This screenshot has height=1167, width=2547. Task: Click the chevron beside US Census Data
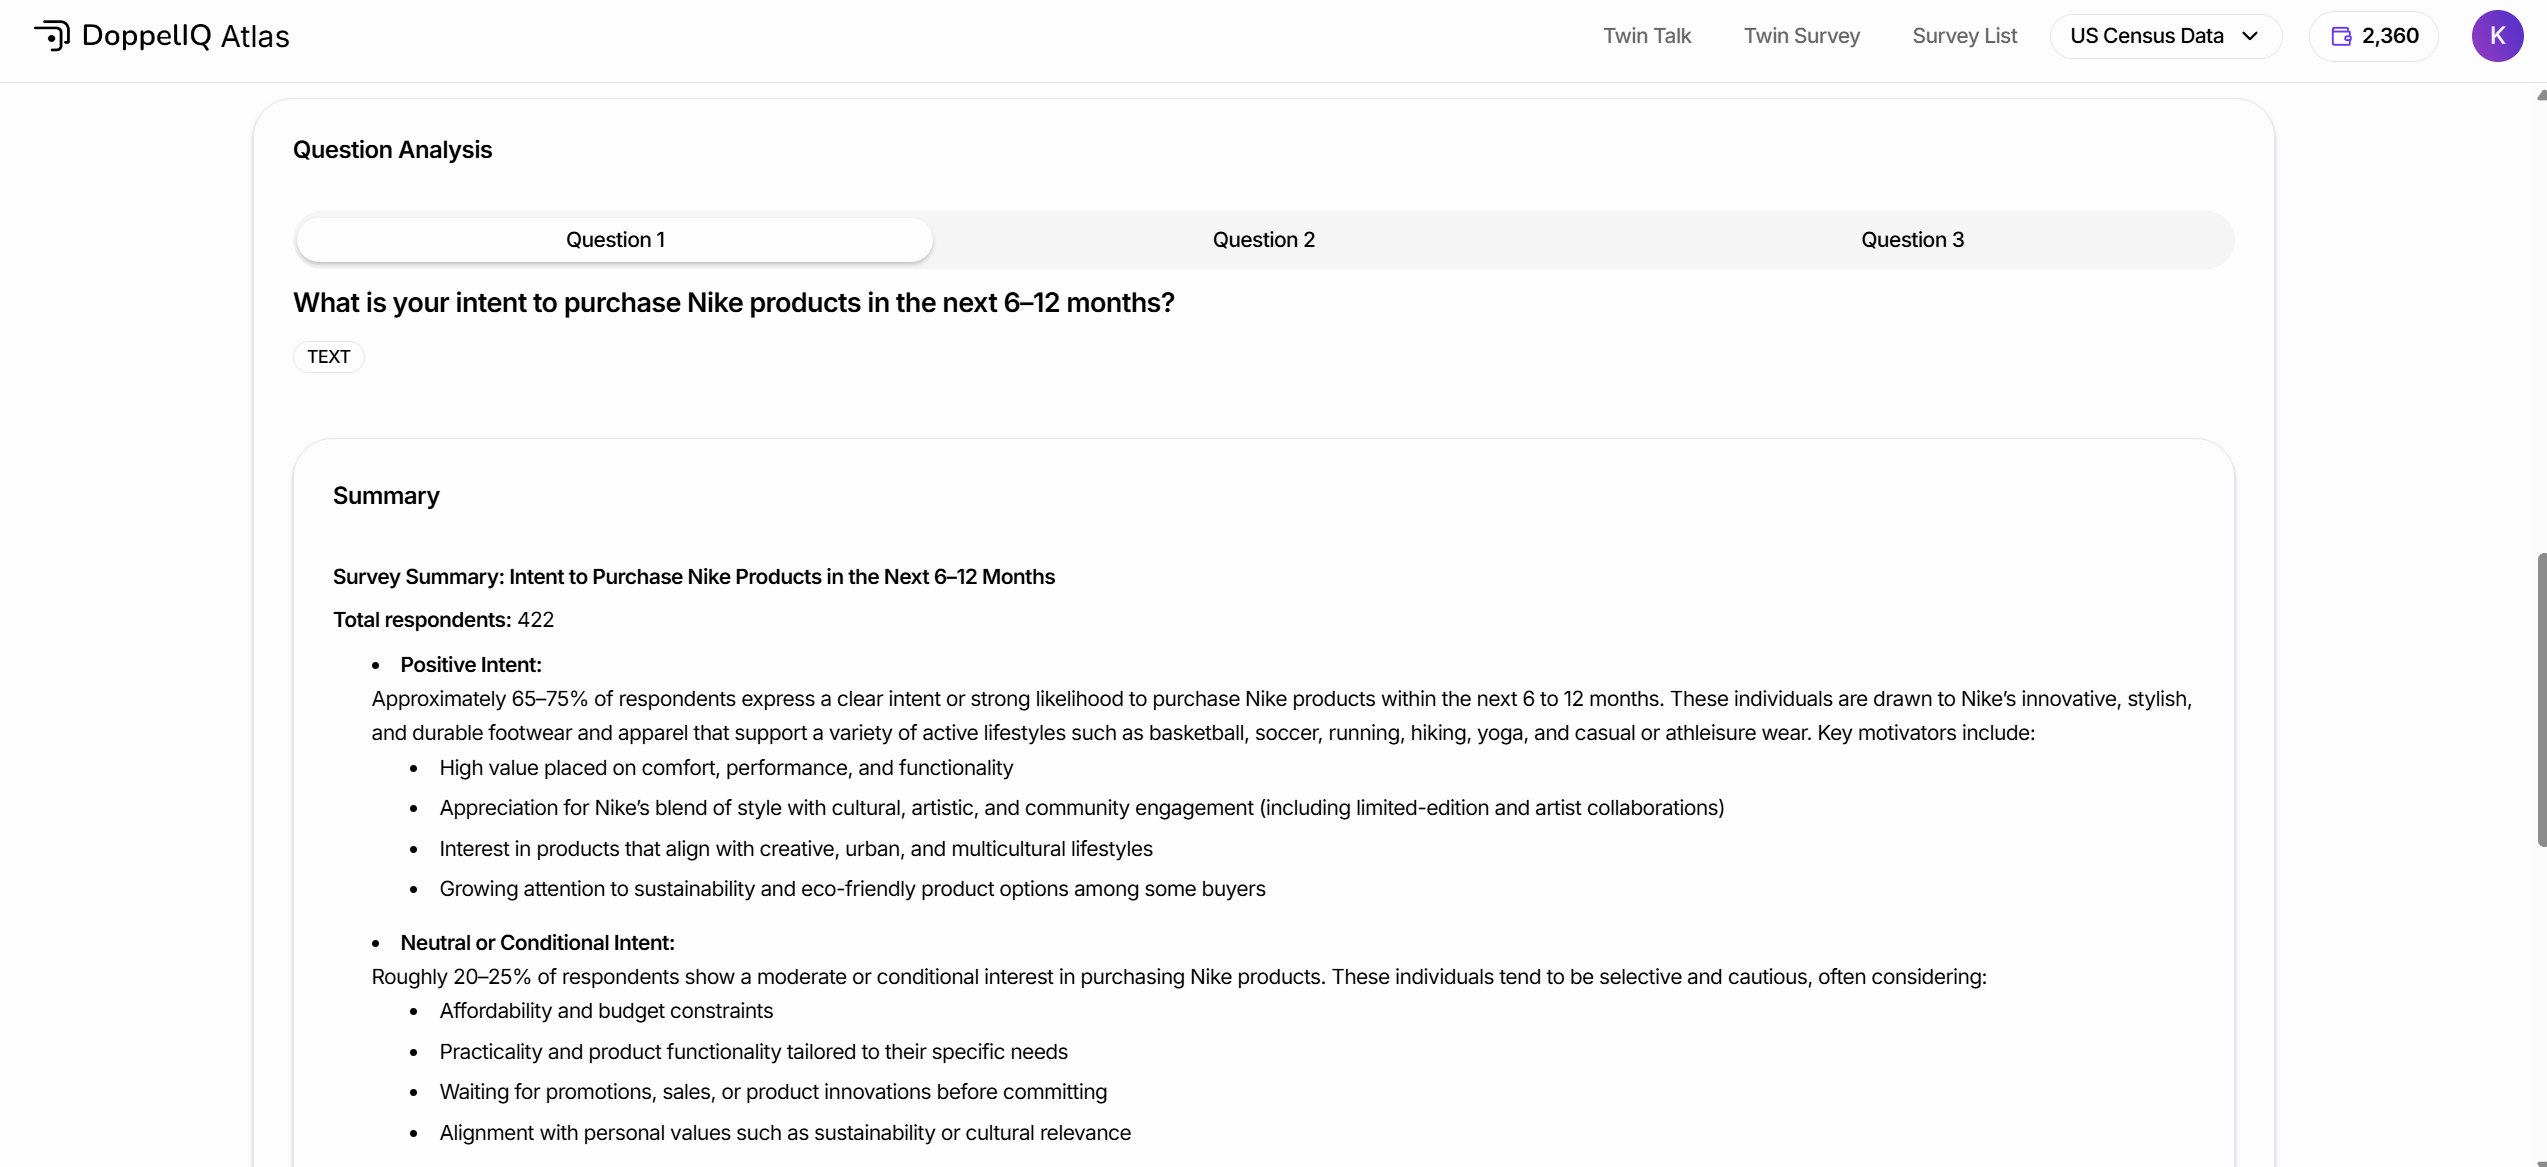(x=2250, y=36)
